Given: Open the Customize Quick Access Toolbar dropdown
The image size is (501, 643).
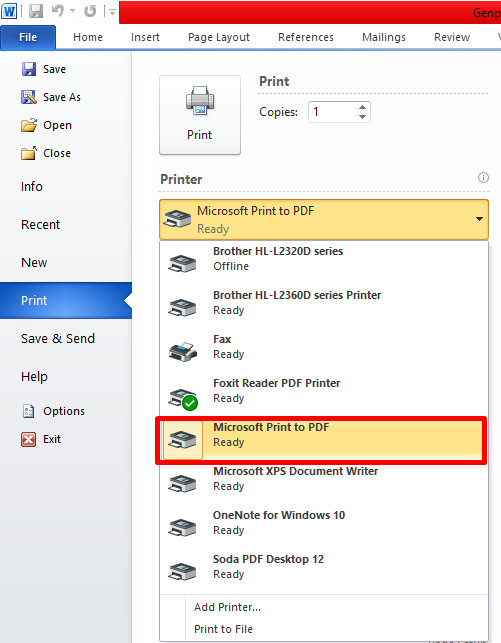Looking at the screenshot, I should click(x=112, y=12).
